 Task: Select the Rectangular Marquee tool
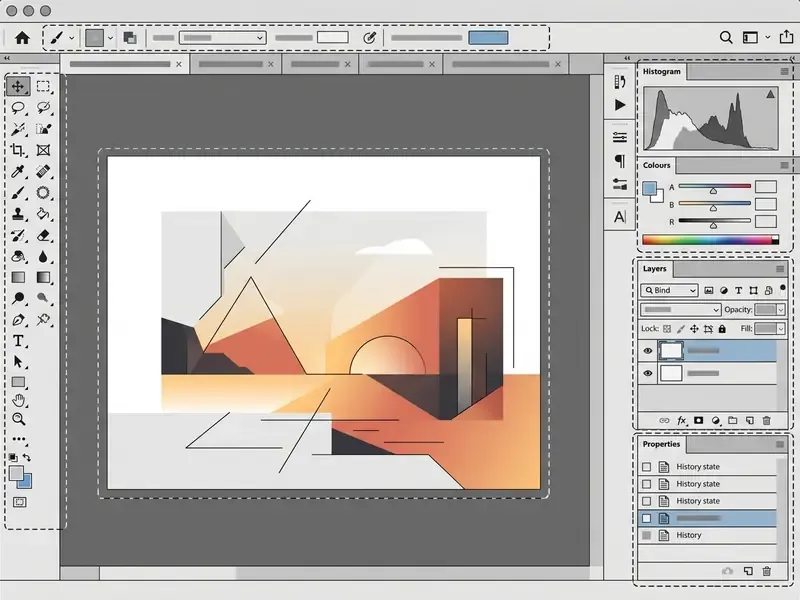tap(43, 86)
